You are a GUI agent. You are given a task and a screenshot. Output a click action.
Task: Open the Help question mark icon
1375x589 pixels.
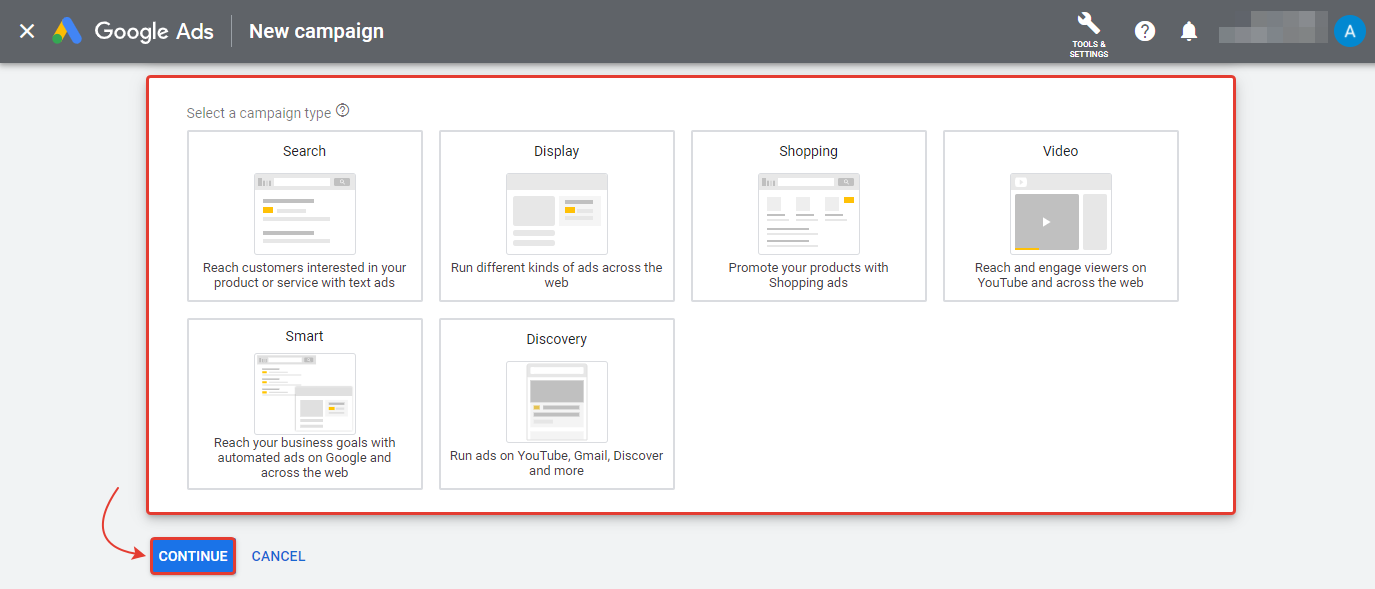(1145, 31)
